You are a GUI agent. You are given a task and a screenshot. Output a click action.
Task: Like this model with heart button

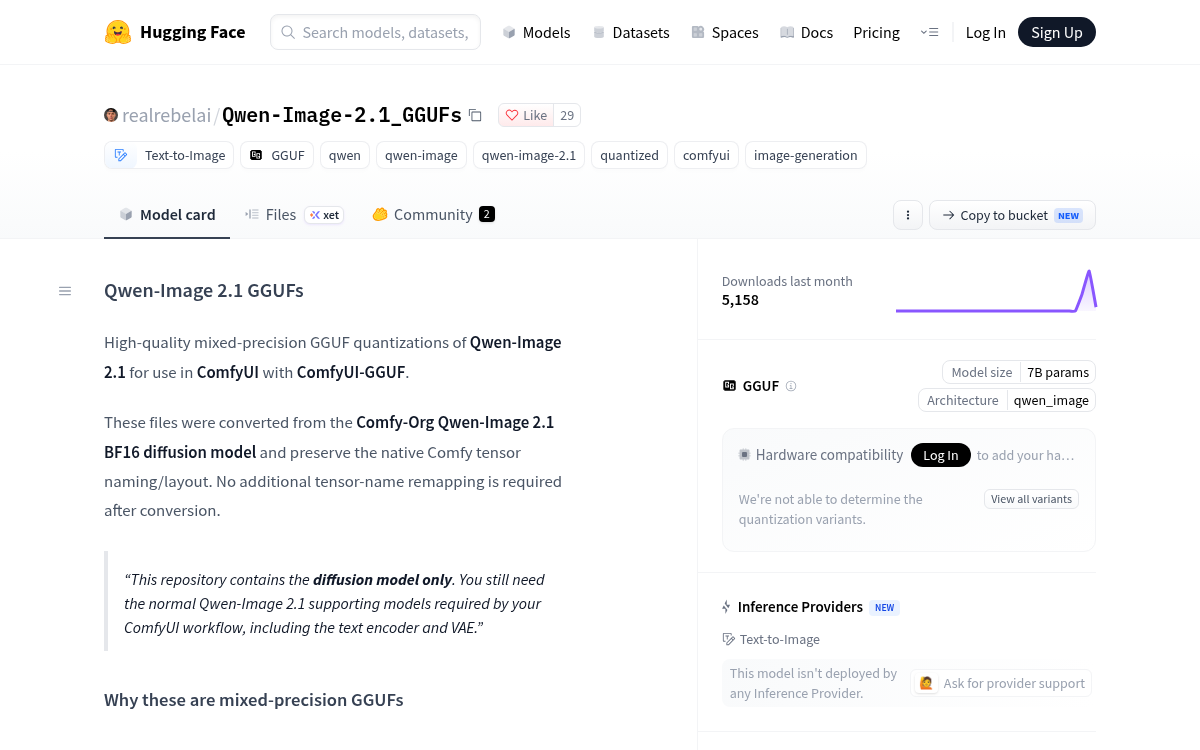pyautogui.click(x=526, y=115)
